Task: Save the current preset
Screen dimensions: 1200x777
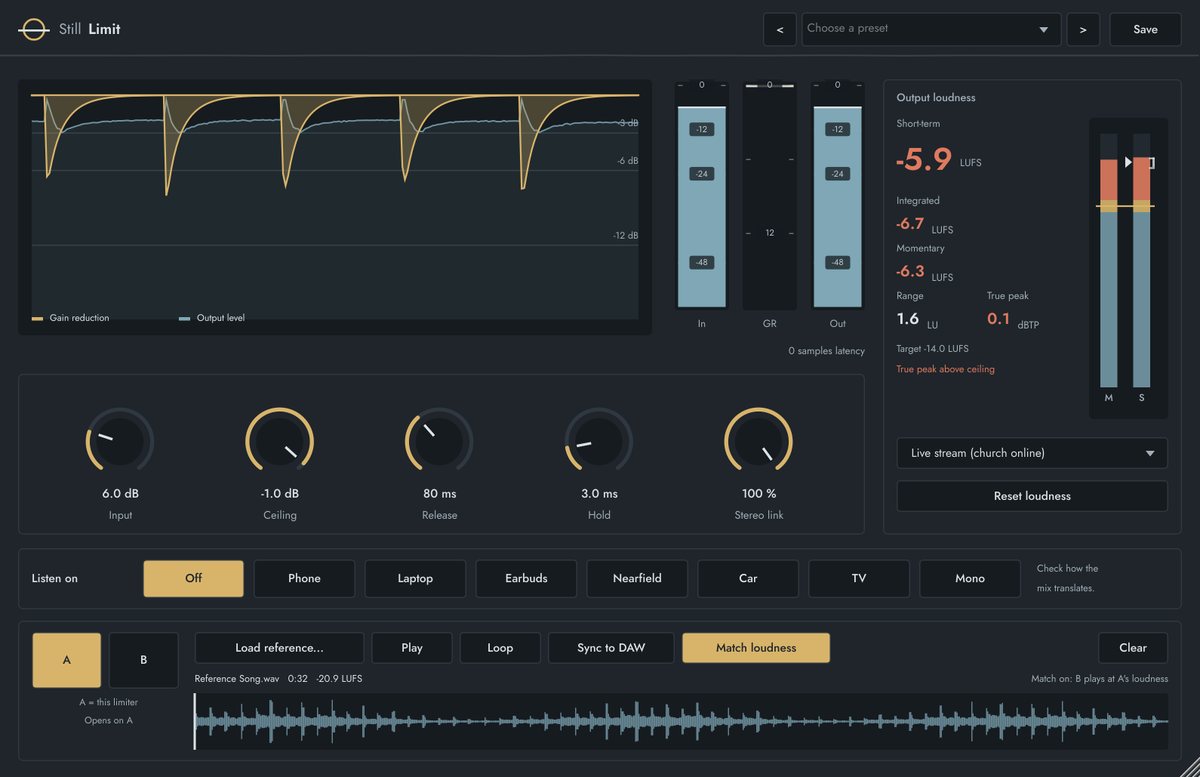Action: [x=1145, y=29]
